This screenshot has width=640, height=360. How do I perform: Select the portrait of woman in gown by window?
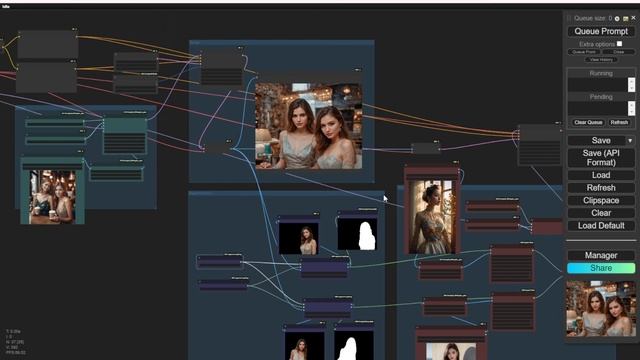[432, 217]
